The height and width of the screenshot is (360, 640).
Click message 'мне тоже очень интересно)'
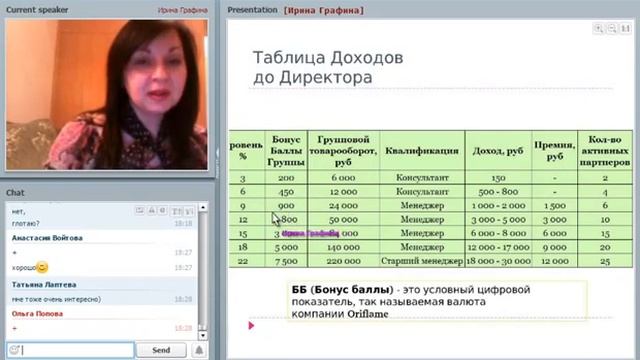[x=56, y=299]
